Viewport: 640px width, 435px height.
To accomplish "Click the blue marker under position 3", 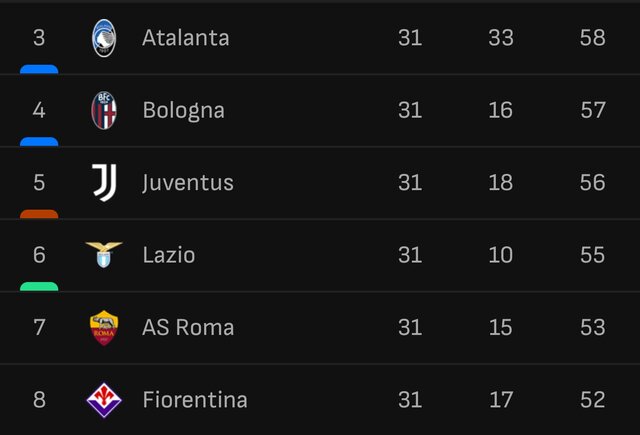I will click(x=39, y=69).
